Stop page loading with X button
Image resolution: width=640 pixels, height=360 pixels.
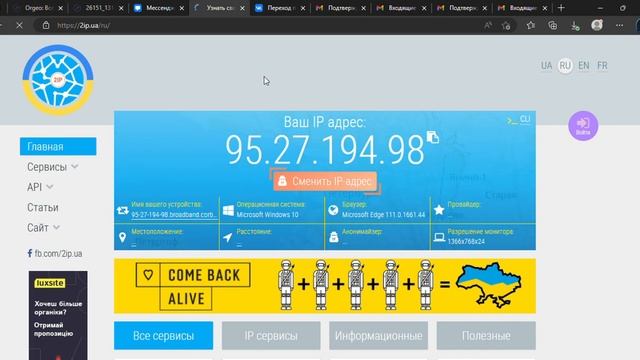click(19, 25)
